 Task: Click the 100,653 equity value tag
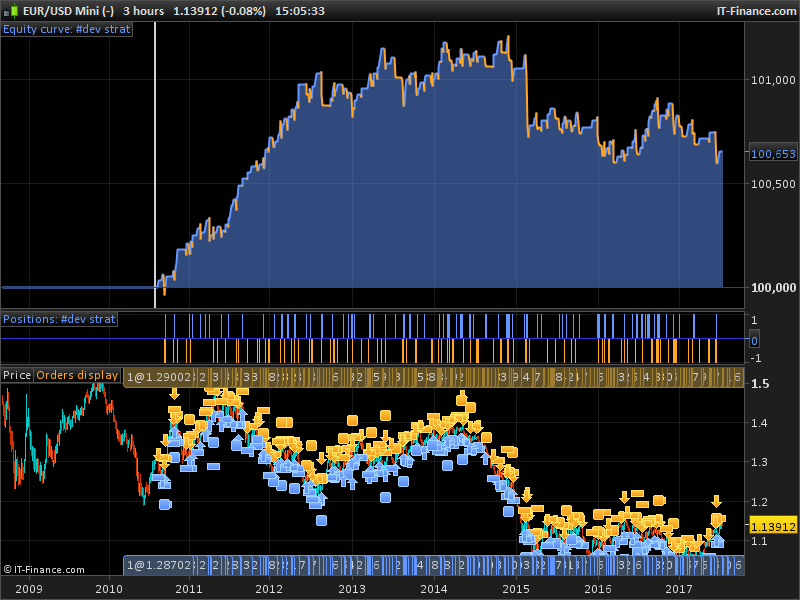coord(772,154)
